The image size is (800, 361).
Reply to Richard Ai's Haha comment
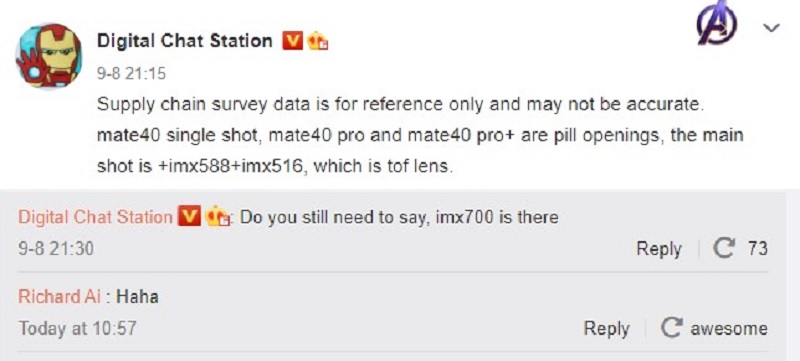click(x=606, y=328)
